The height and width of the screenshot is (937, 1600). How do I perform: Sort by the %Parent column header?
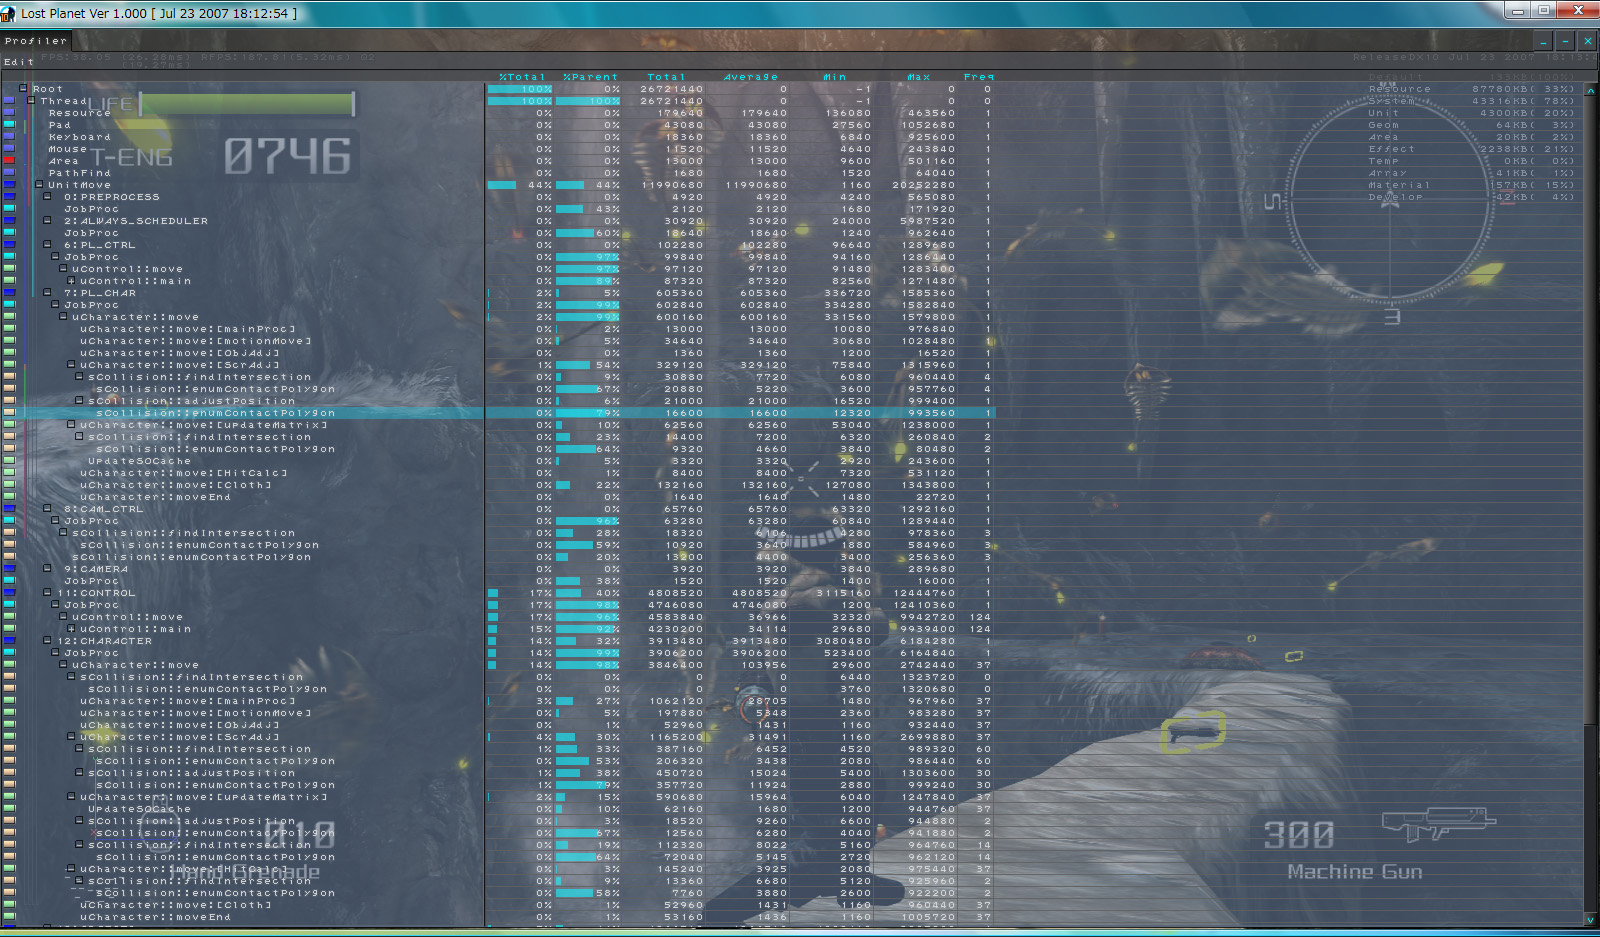(590, 77)
